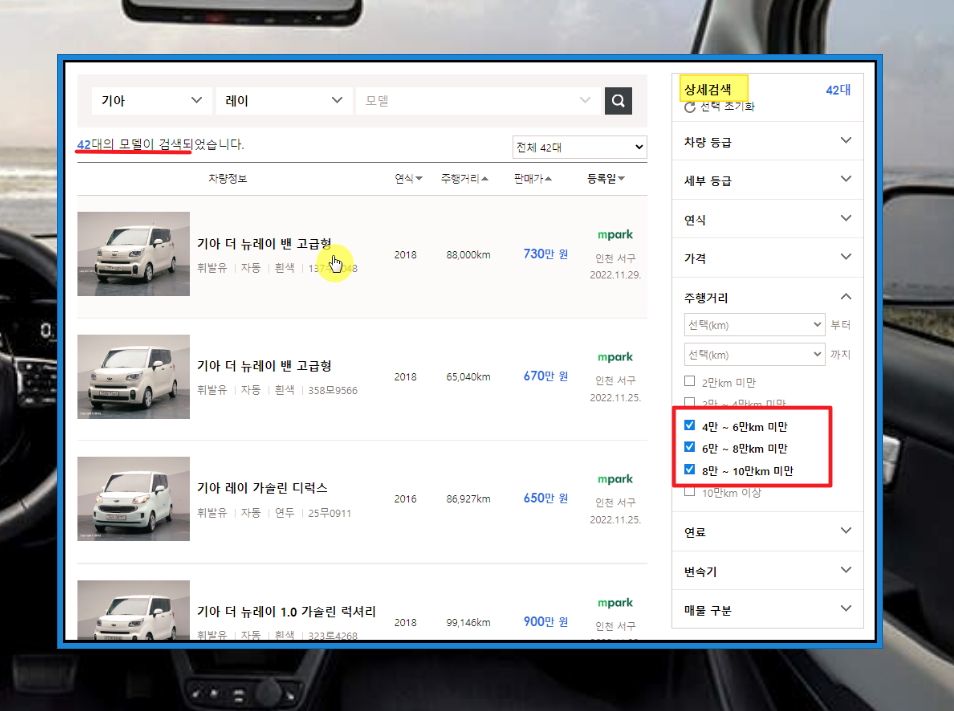
Task: Check the 10만km 이상 checkbox
Action: click(689, 491)
